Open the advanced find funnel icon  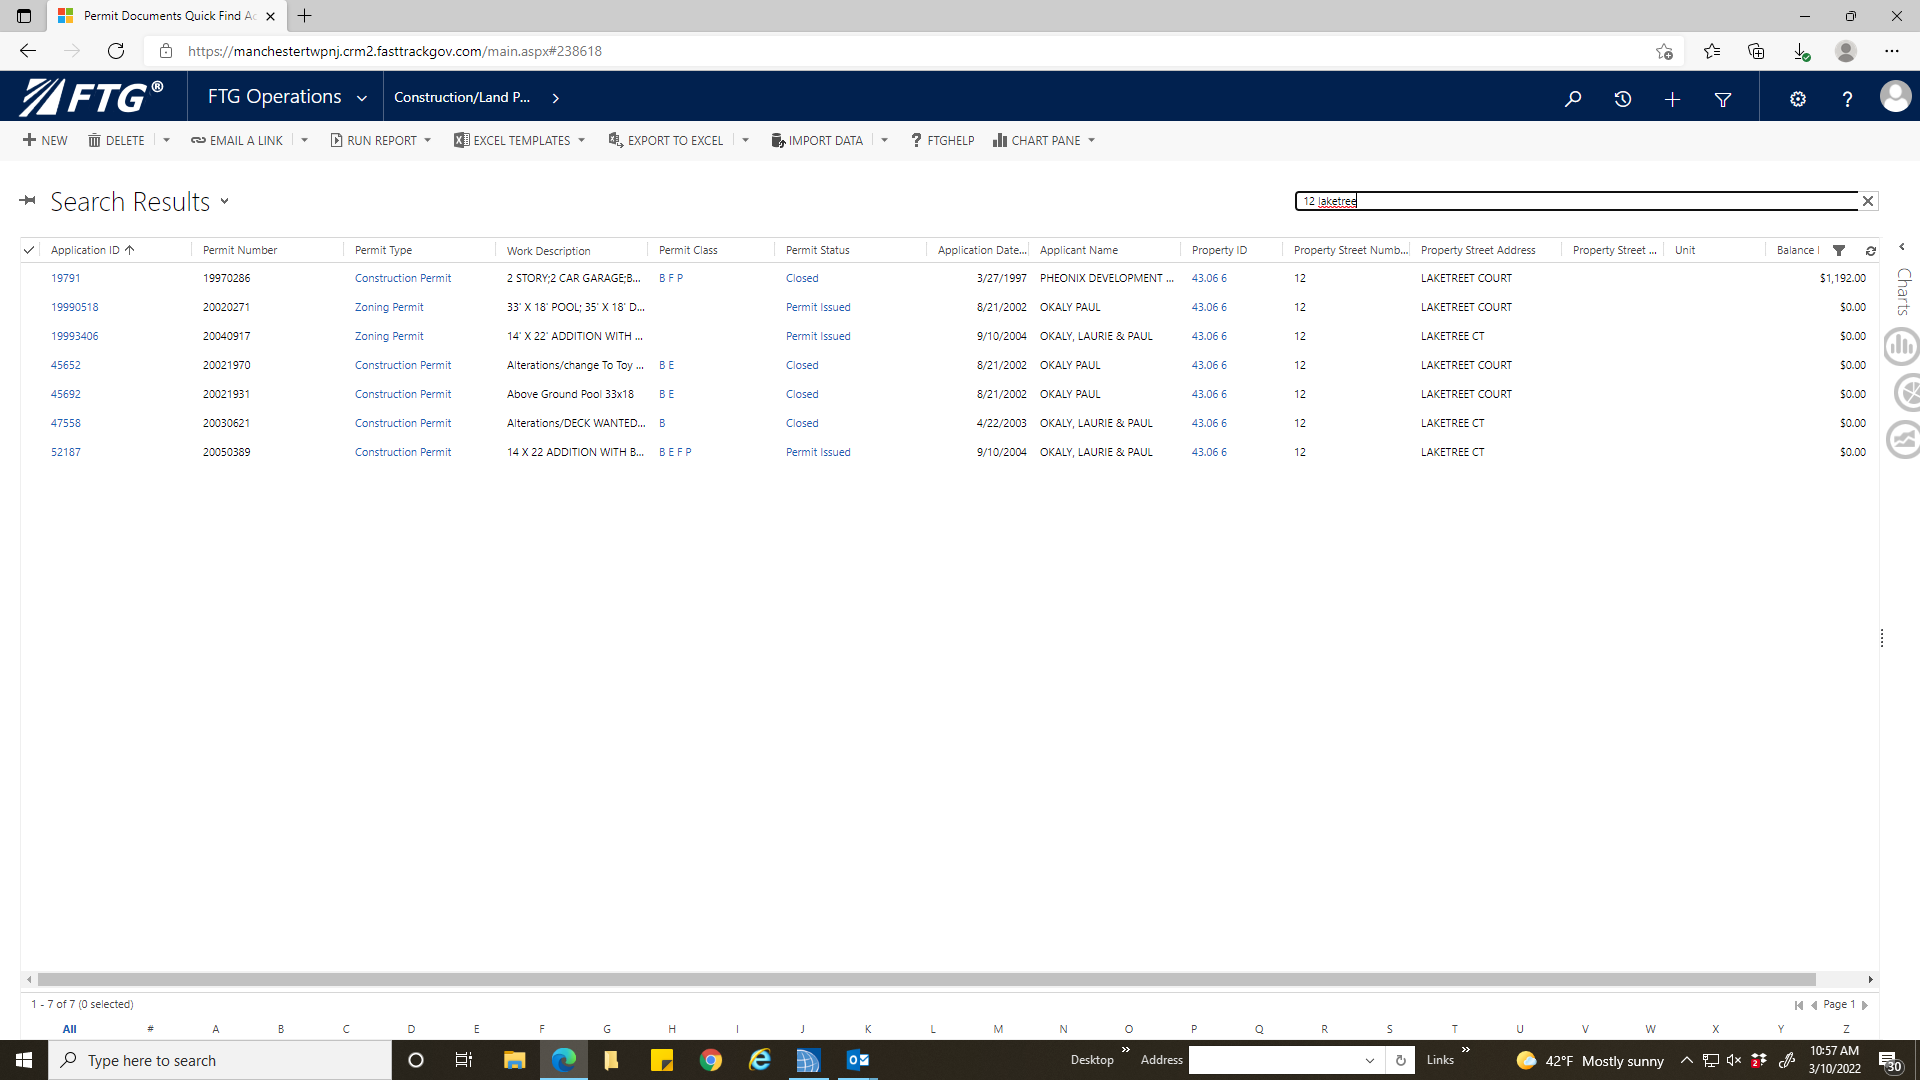1723,99
